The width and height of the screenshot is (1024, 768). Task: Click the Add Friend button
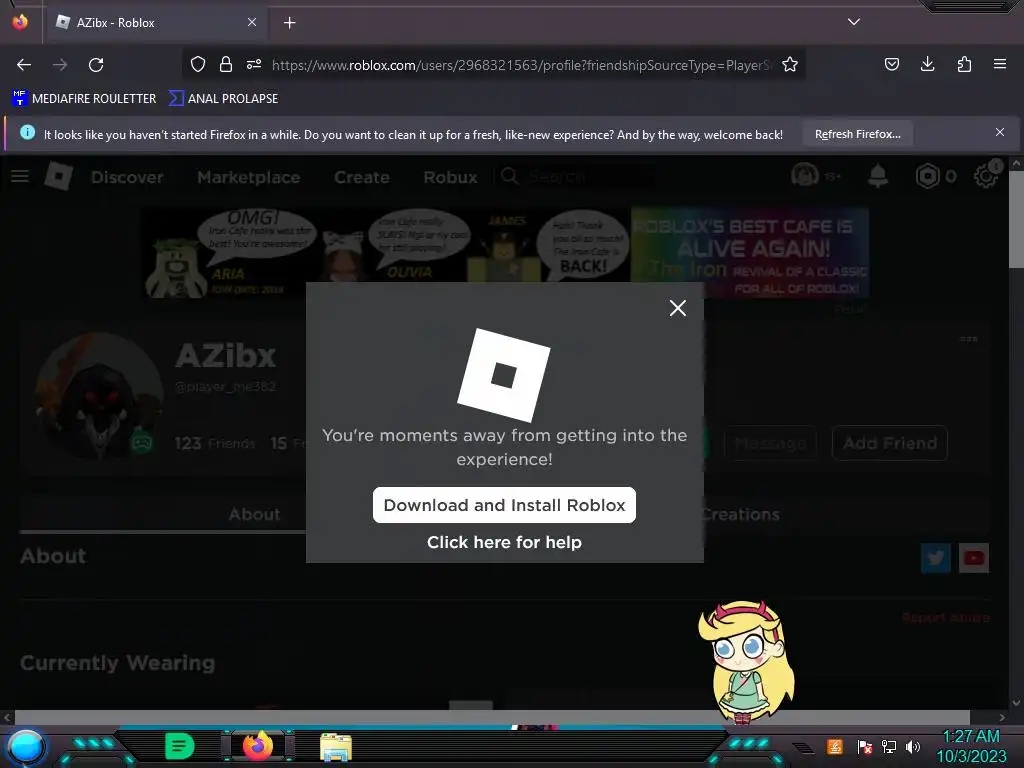[x=889, y=443]
